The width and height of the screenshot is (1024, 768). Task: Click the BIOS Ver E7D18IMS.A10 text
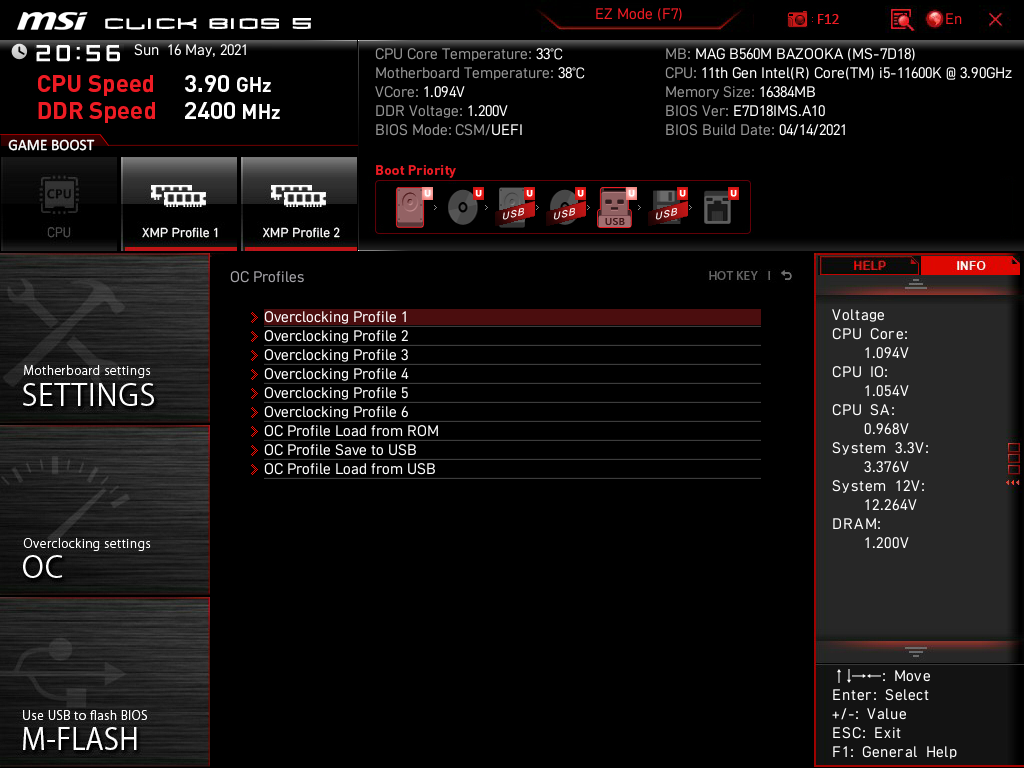(745, 111)
